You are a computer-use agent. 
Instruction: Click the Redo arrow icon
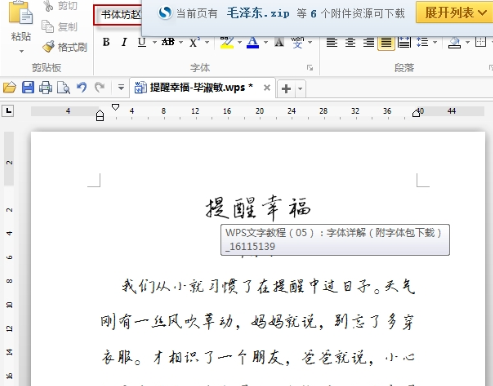(x=99, y=88)
